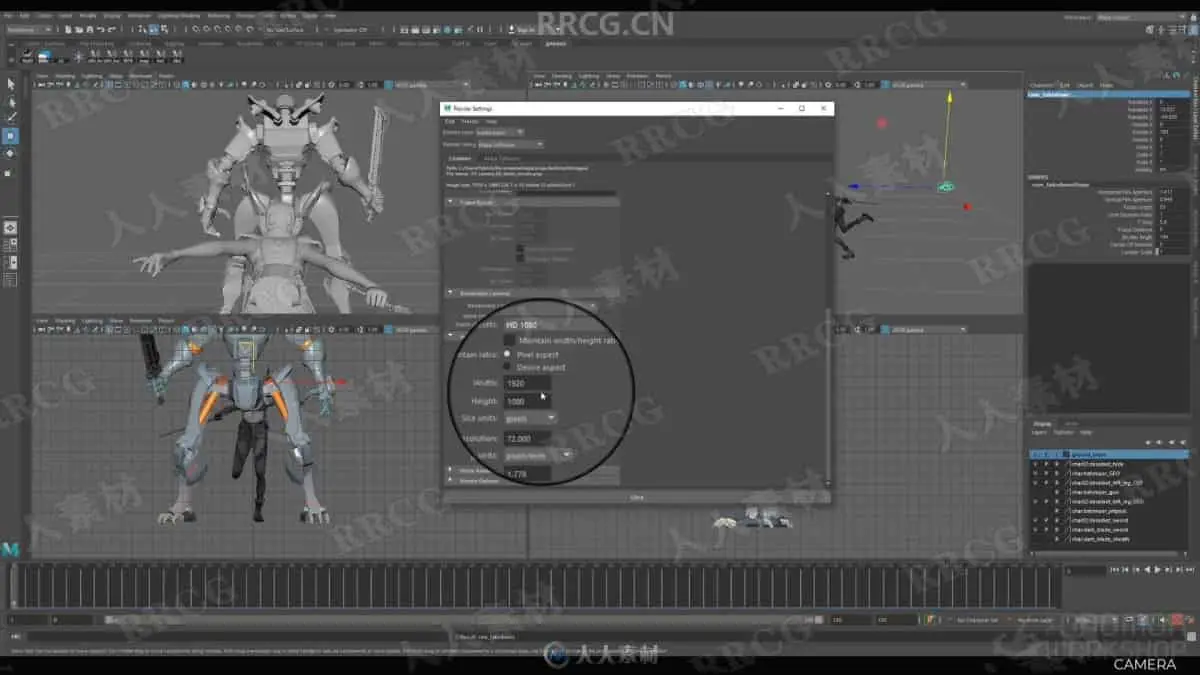Switch to Maya Software tab
The image size is (1200, 675).
click(x=501, y=158)
